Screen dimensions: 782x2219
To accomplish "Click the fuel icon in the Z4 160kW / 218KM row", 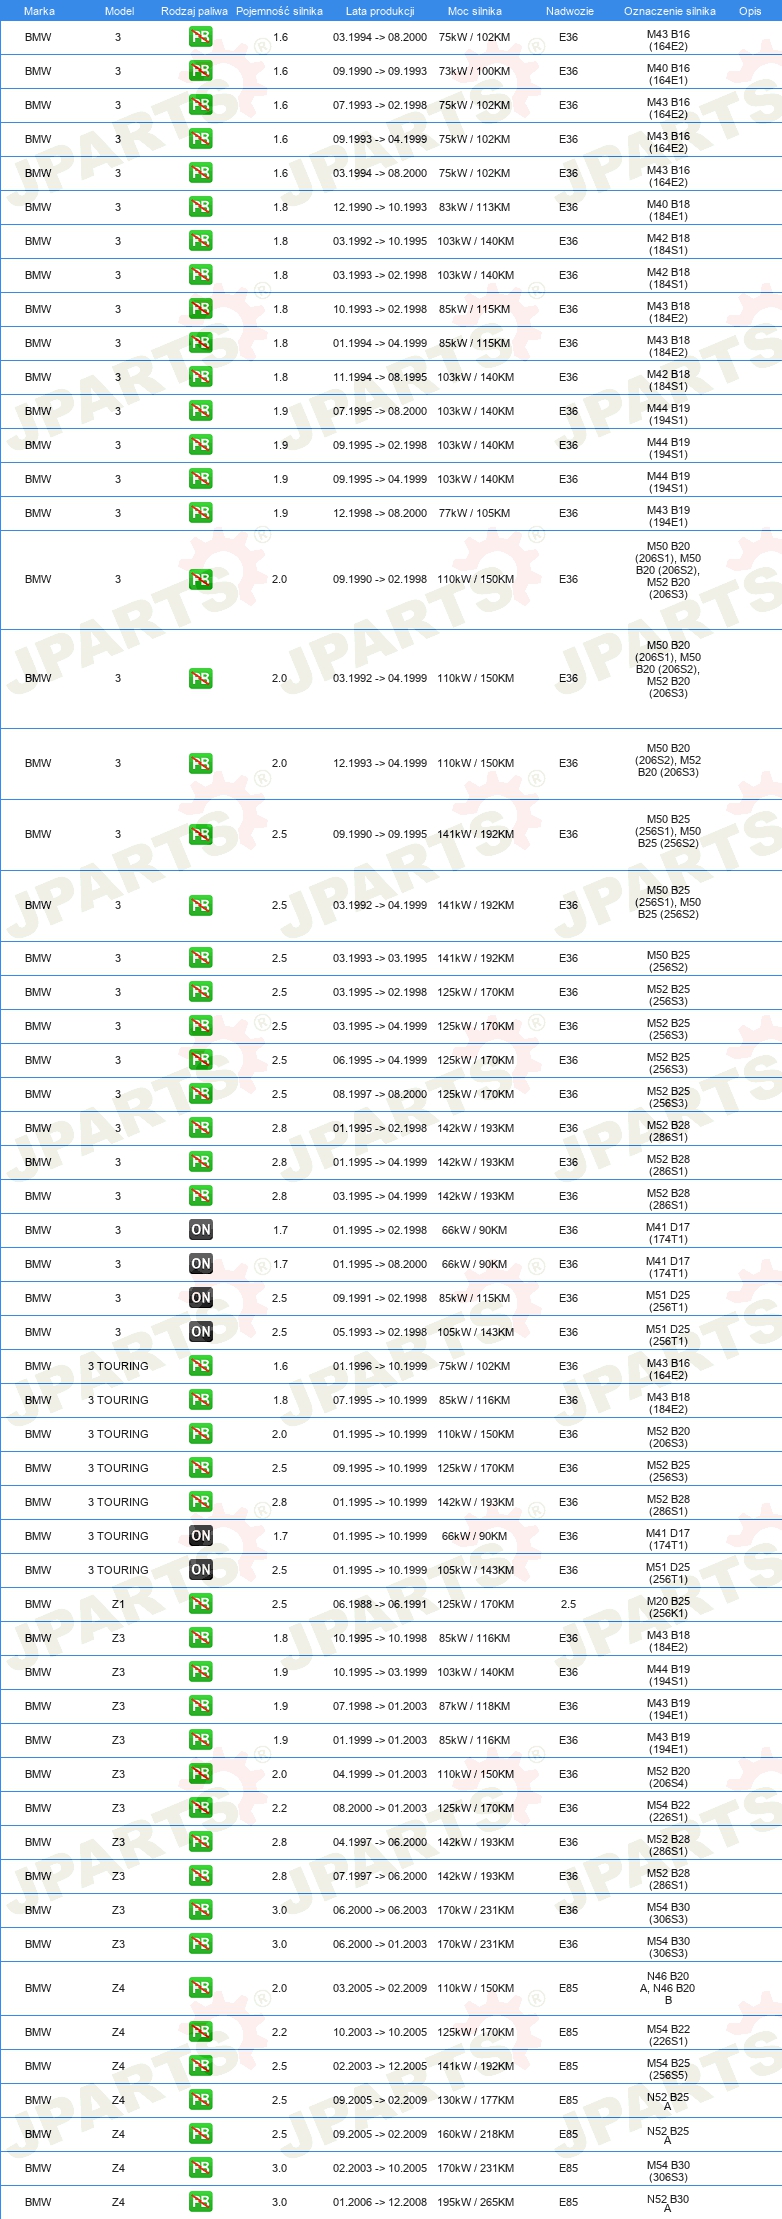I will coord(200,2134).
